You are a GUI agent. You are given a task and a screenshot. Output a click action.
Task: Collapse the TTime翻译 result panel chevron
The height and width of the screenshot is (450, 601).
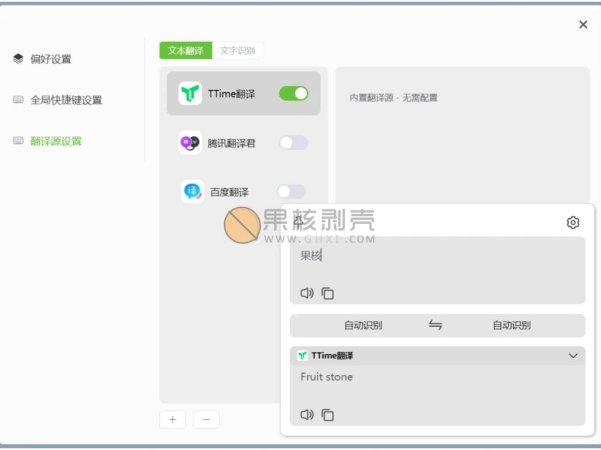(573, 356)
